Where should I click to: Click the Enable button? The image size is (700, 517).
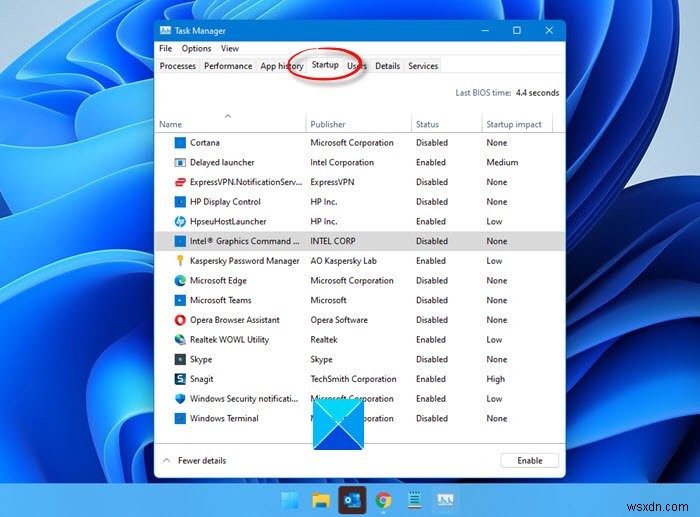tap(530, 460)
